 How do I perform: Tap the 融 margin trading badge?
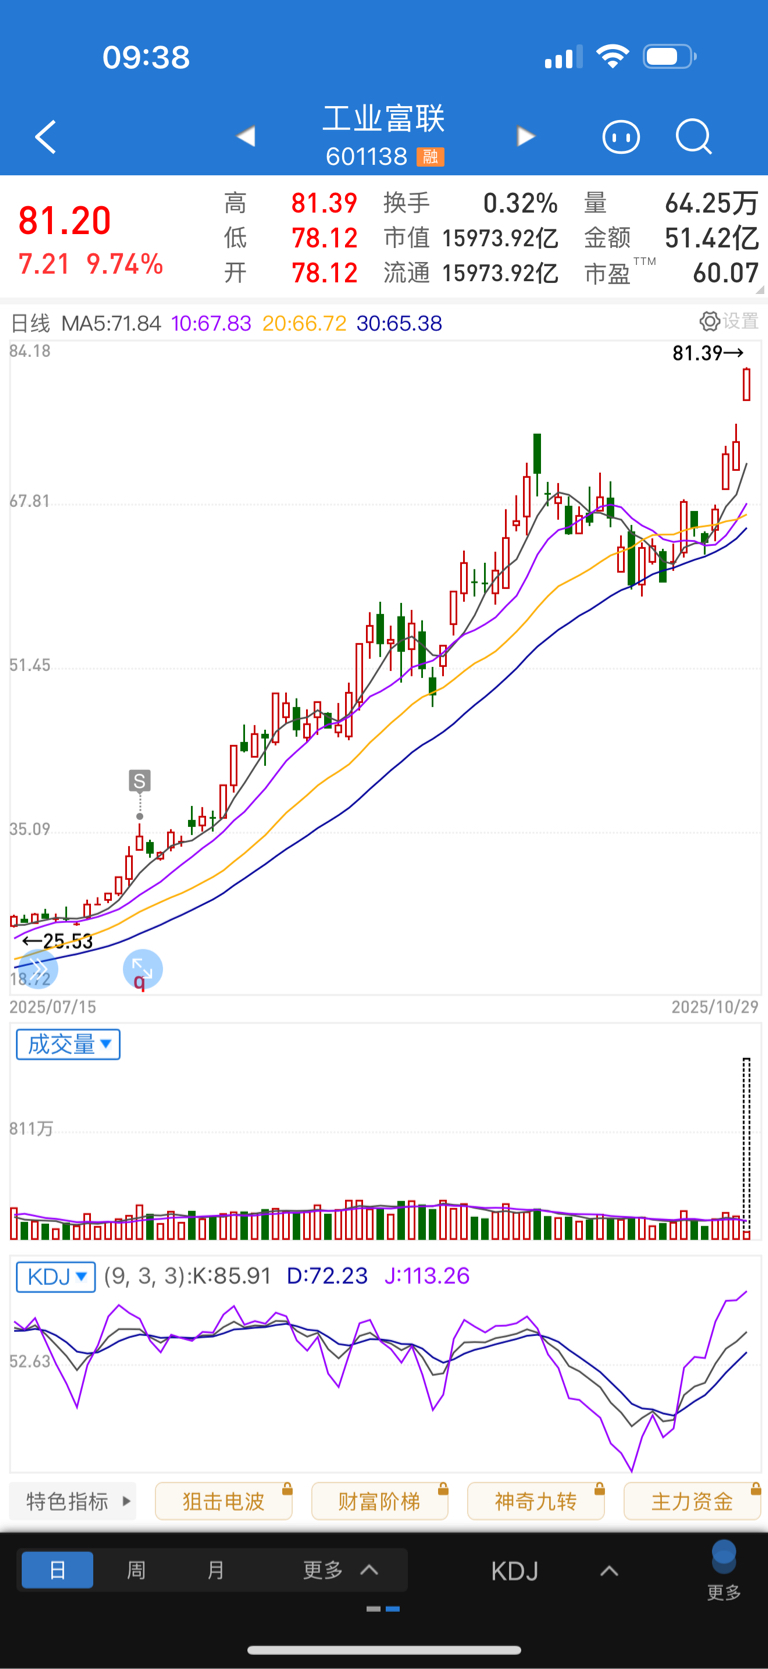coord(431,157)
